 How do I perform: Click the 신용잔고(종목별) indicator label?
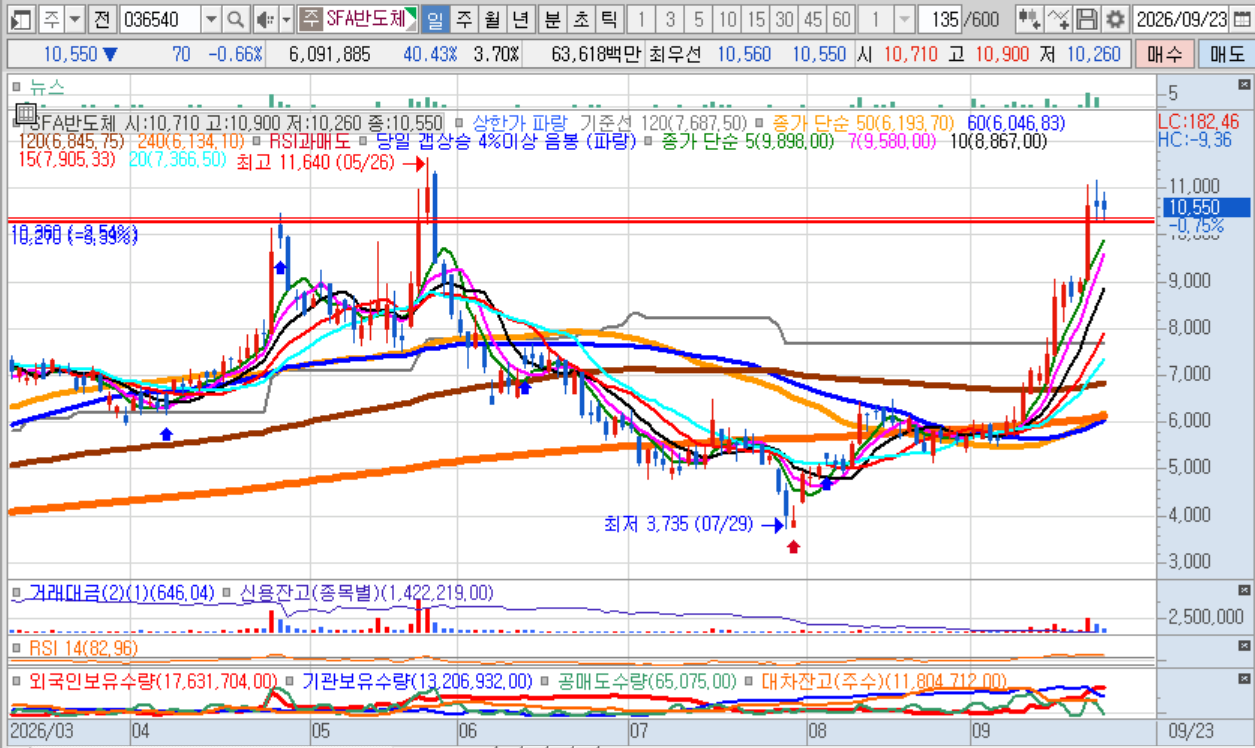pyautogui.click(x=366, y=593)
